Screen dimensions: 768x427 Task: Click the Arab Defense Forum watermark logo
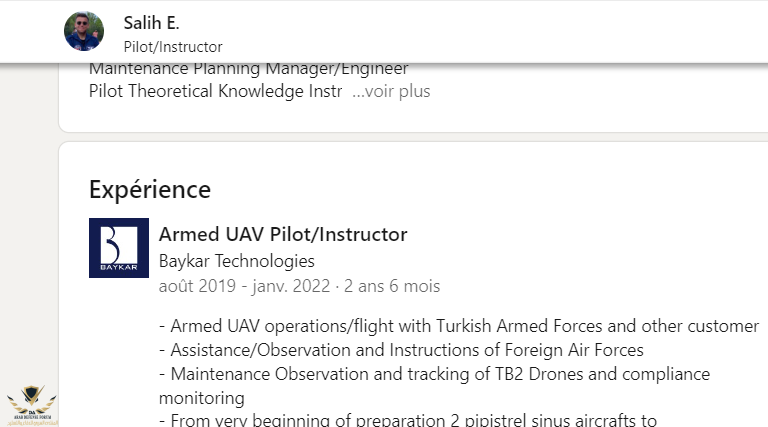click(32, 405)
